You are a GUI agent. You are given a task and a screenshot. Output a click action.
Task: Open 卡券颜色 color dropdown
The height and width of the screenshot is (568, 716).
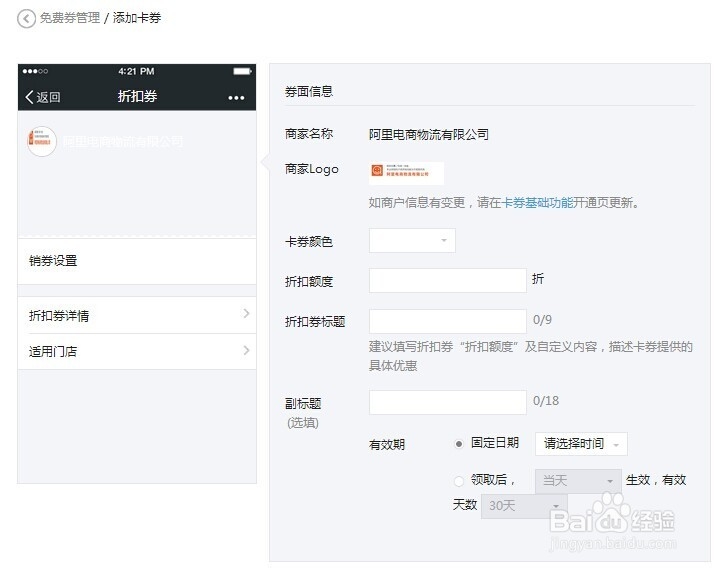pos(412,241)
